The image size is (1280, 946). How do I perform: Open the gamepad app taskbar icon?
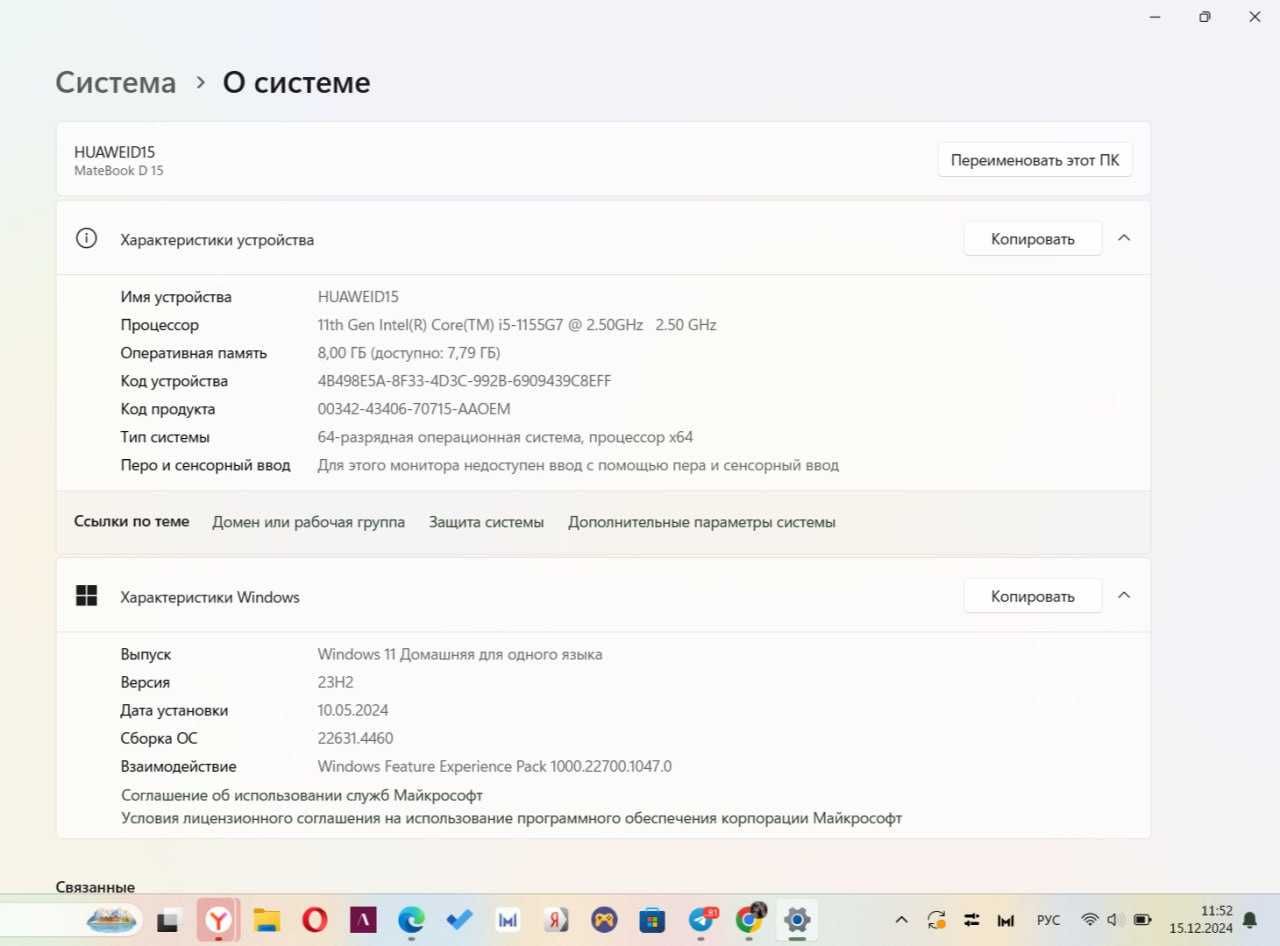coord(604,920)
